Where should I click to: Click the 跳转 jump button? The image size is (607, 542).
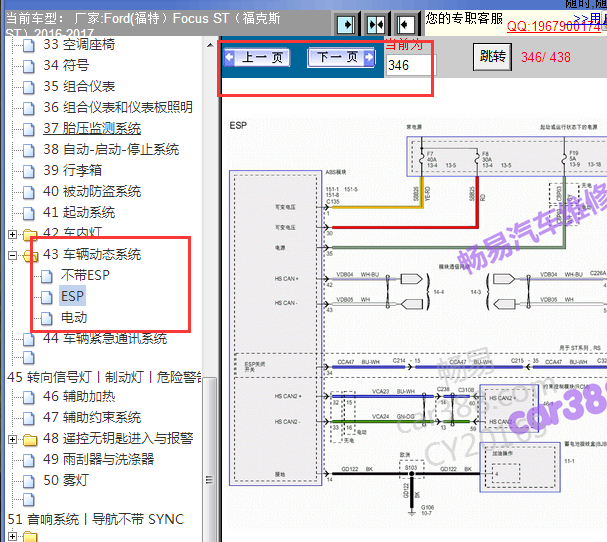(492, 57)
